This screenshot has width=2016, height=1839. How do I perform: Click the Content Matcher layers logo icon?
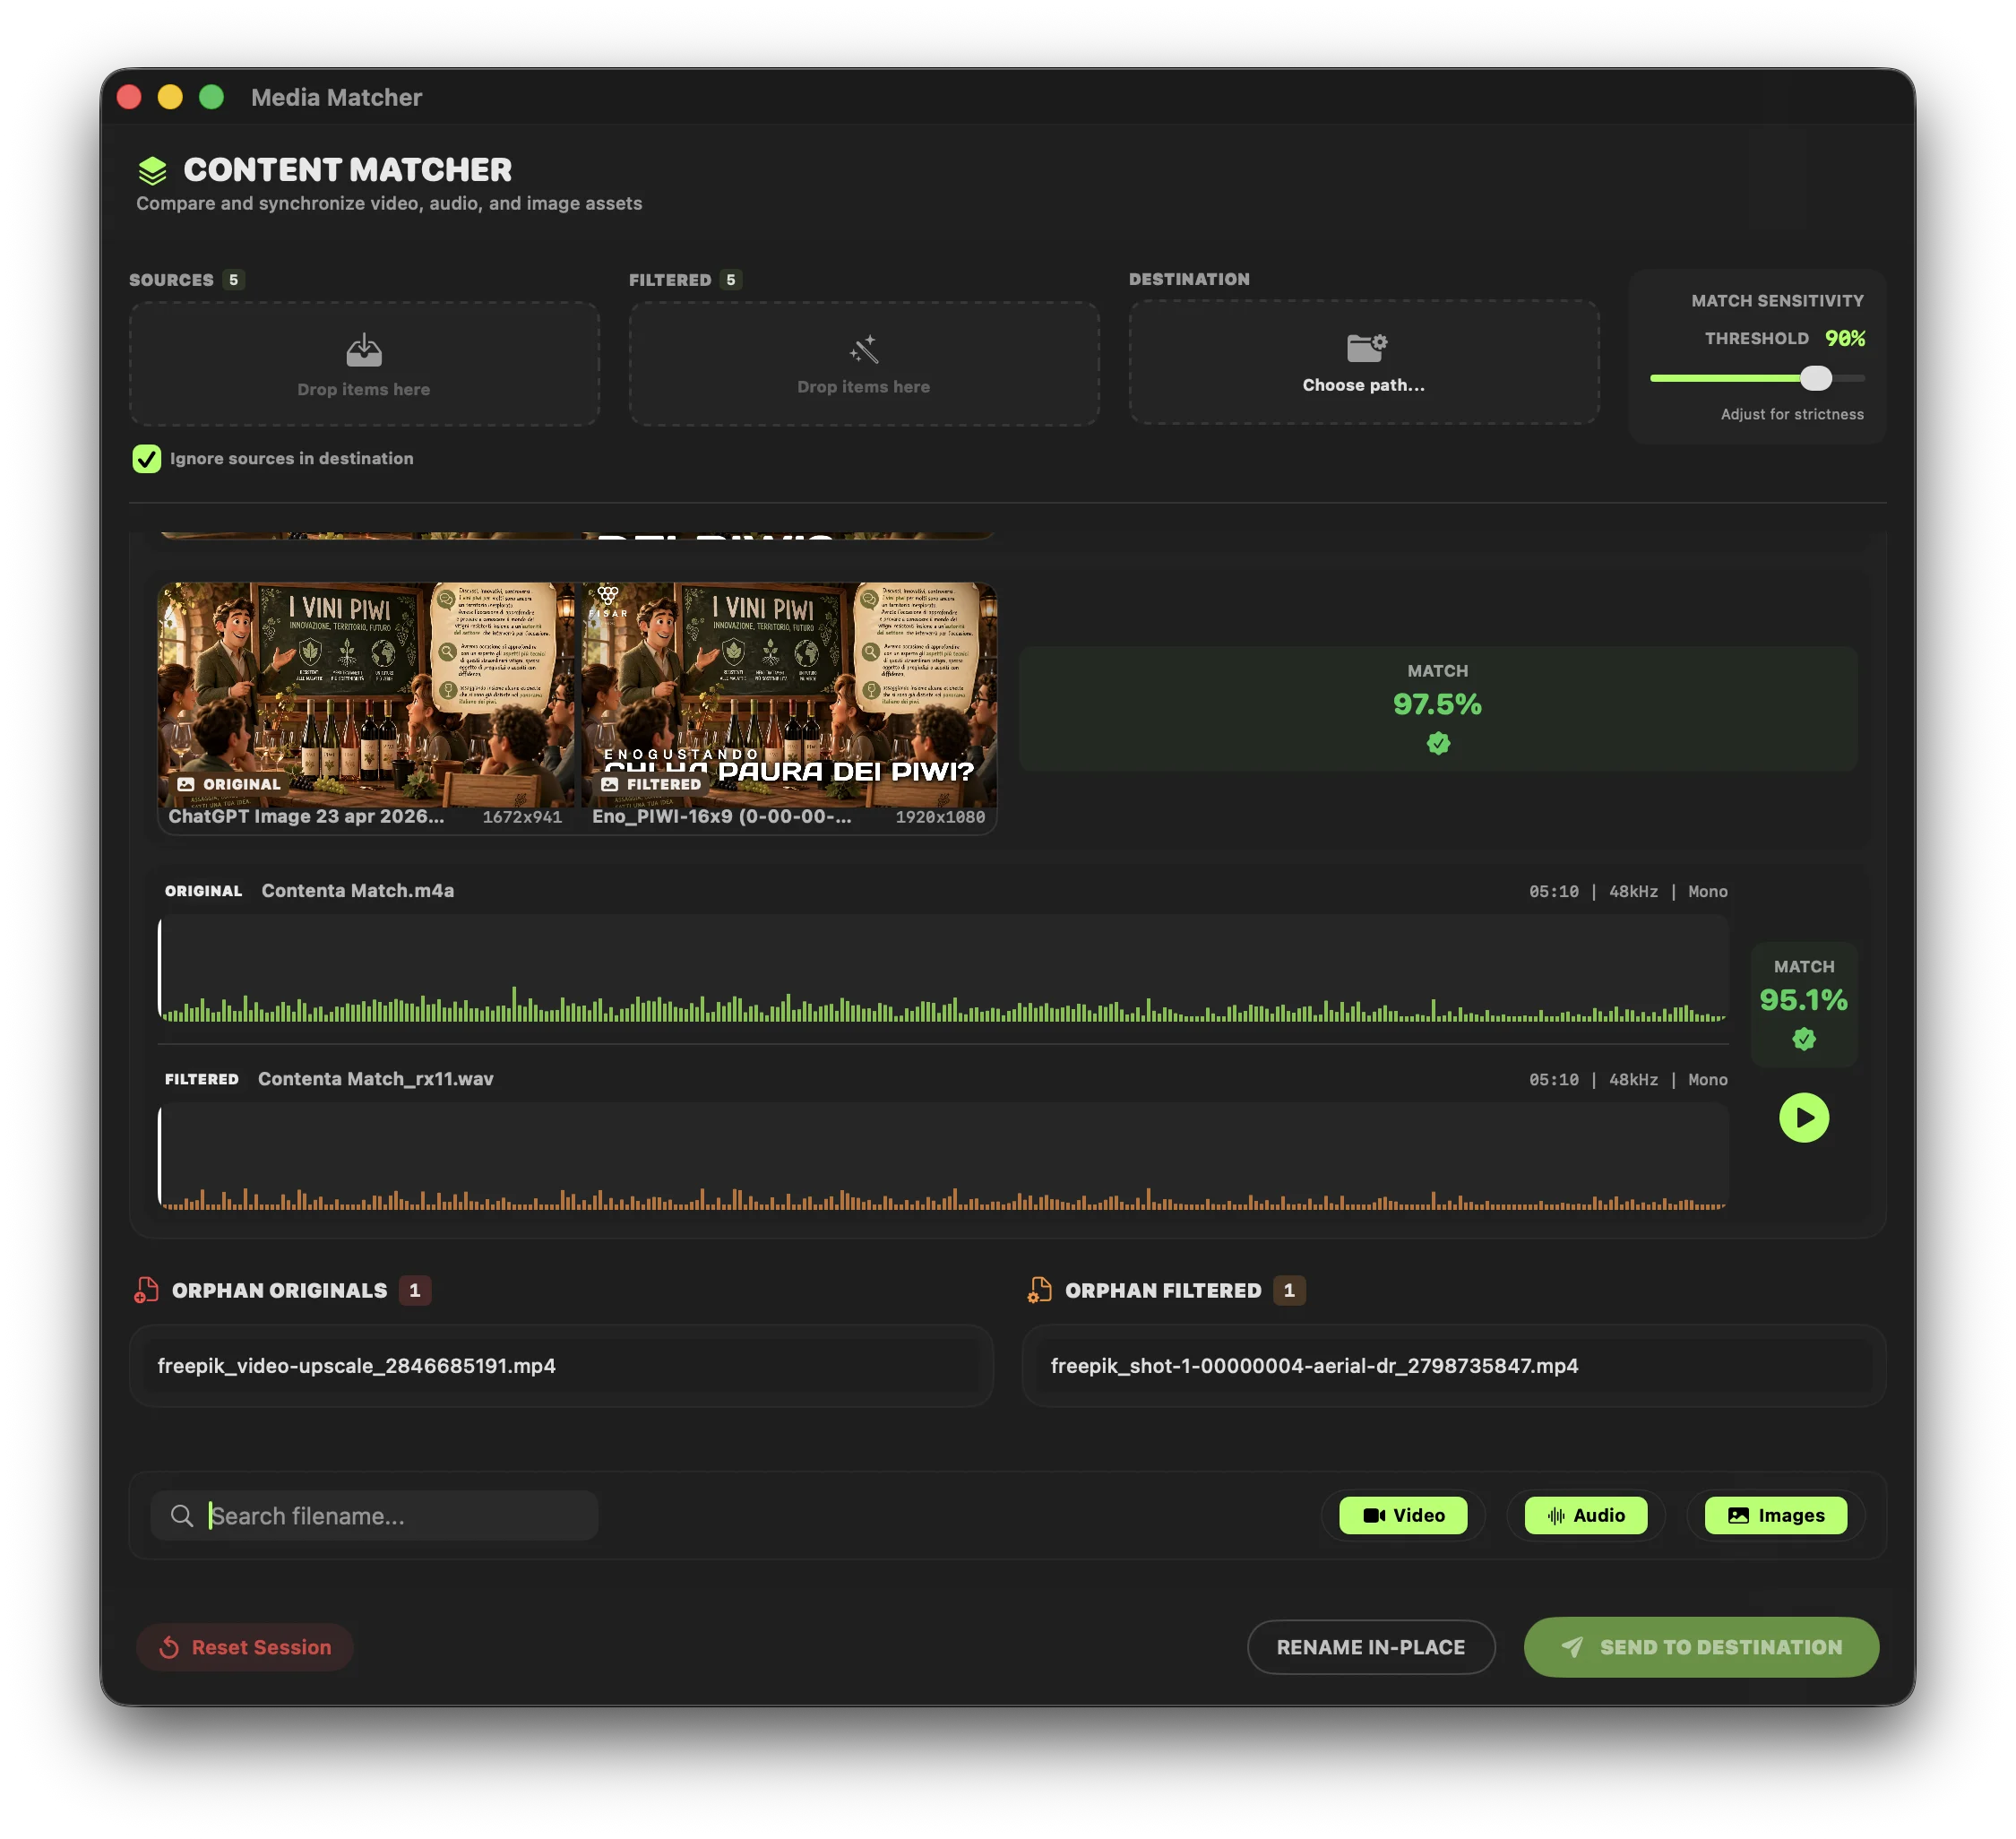(x=152, y=171)
